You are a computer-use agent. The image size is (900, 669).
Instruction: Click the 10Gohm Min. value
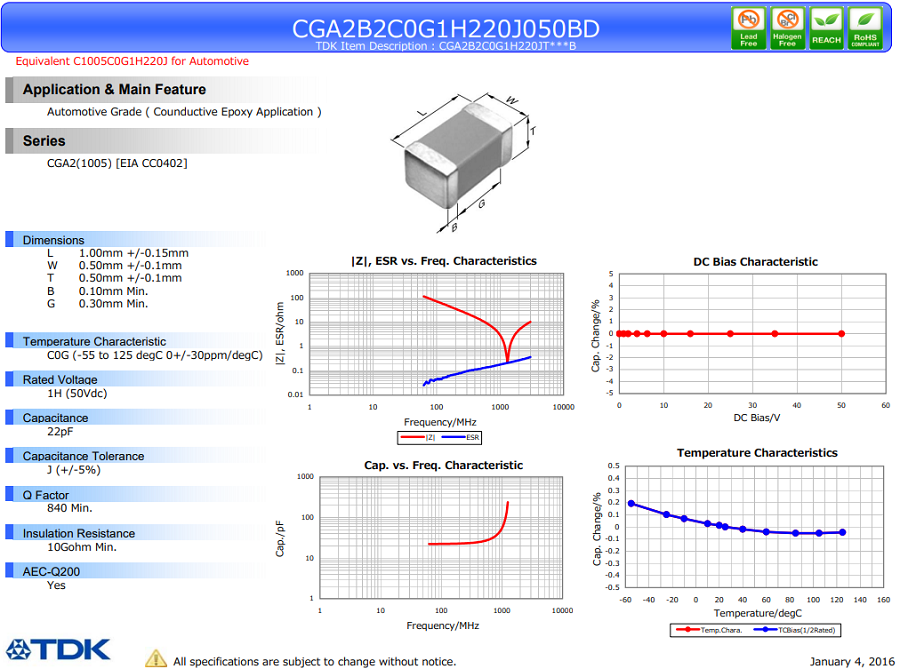coord(82,547)
